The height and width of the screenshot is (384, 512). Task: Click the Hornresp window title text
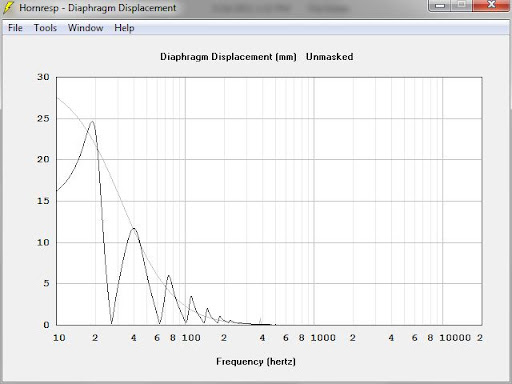[x=97, y=8]
